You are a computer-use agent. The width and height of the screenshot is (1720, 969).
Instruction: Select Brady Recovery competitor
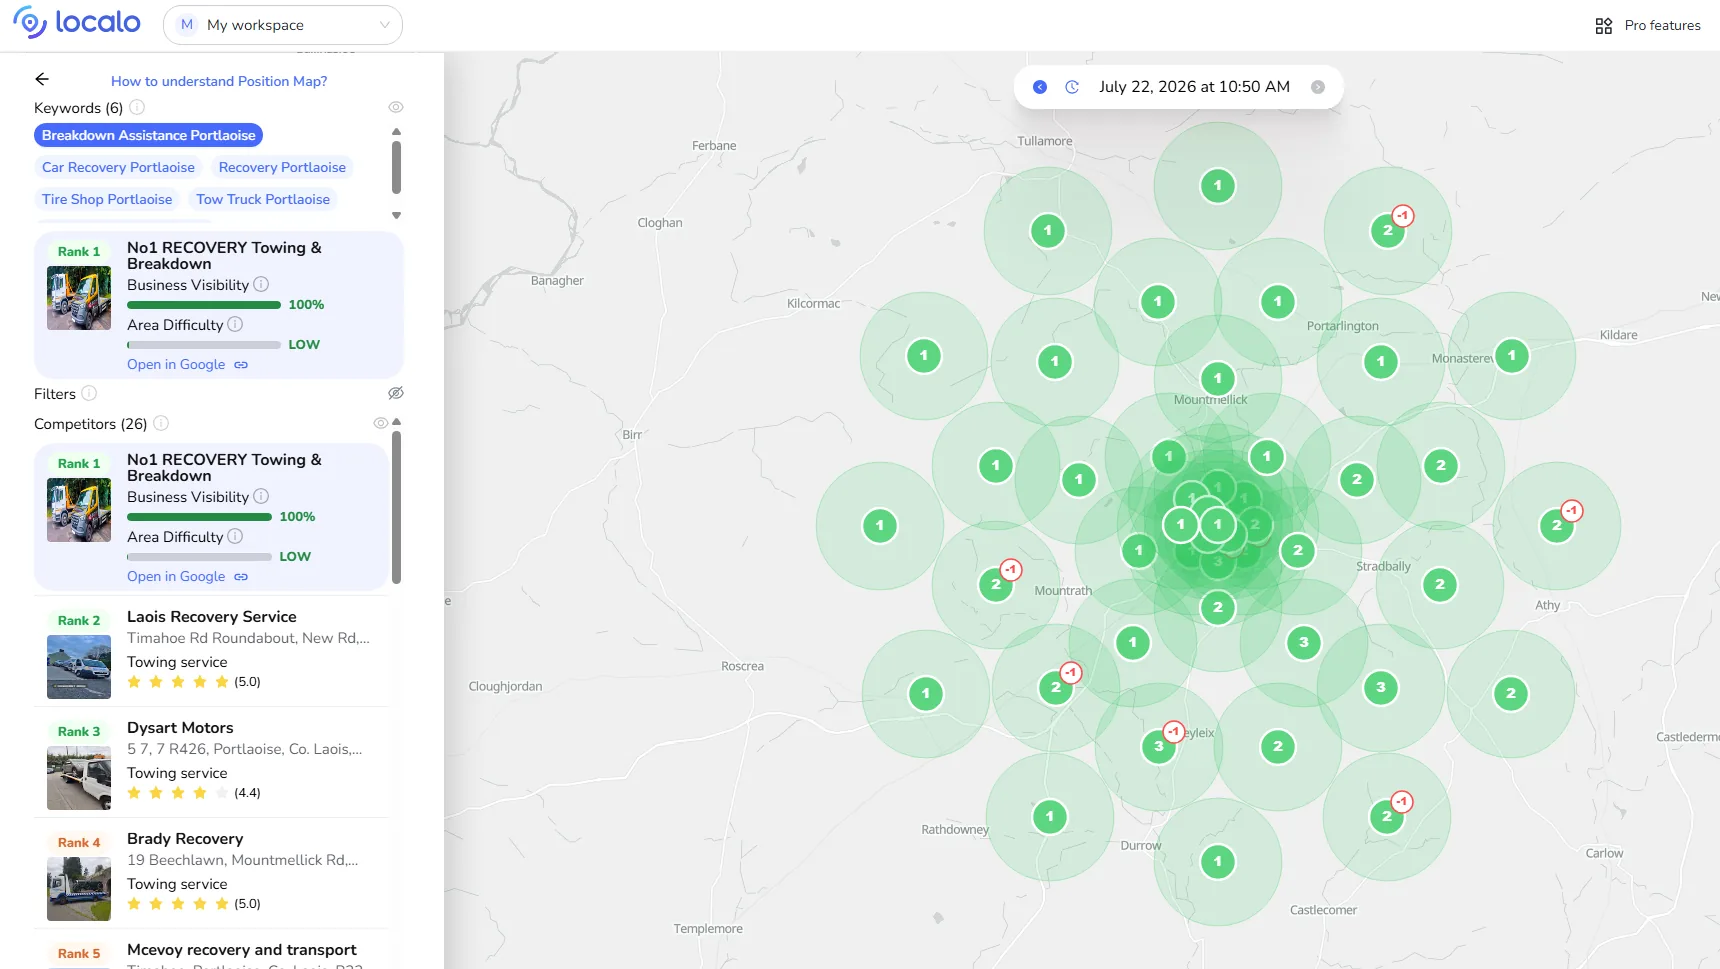tap(211, 873)
